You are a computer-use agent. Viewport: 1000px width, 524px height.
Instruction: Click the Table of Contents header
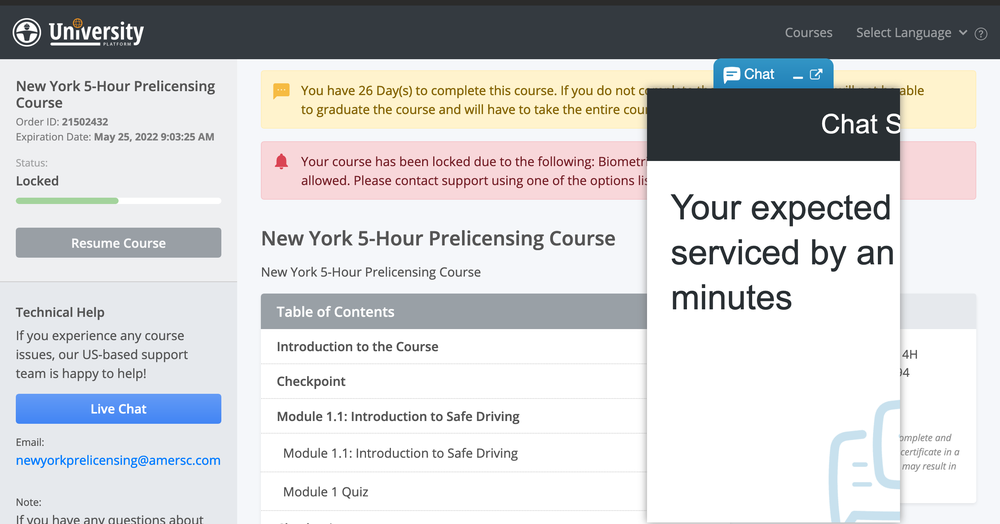(453, 312)
